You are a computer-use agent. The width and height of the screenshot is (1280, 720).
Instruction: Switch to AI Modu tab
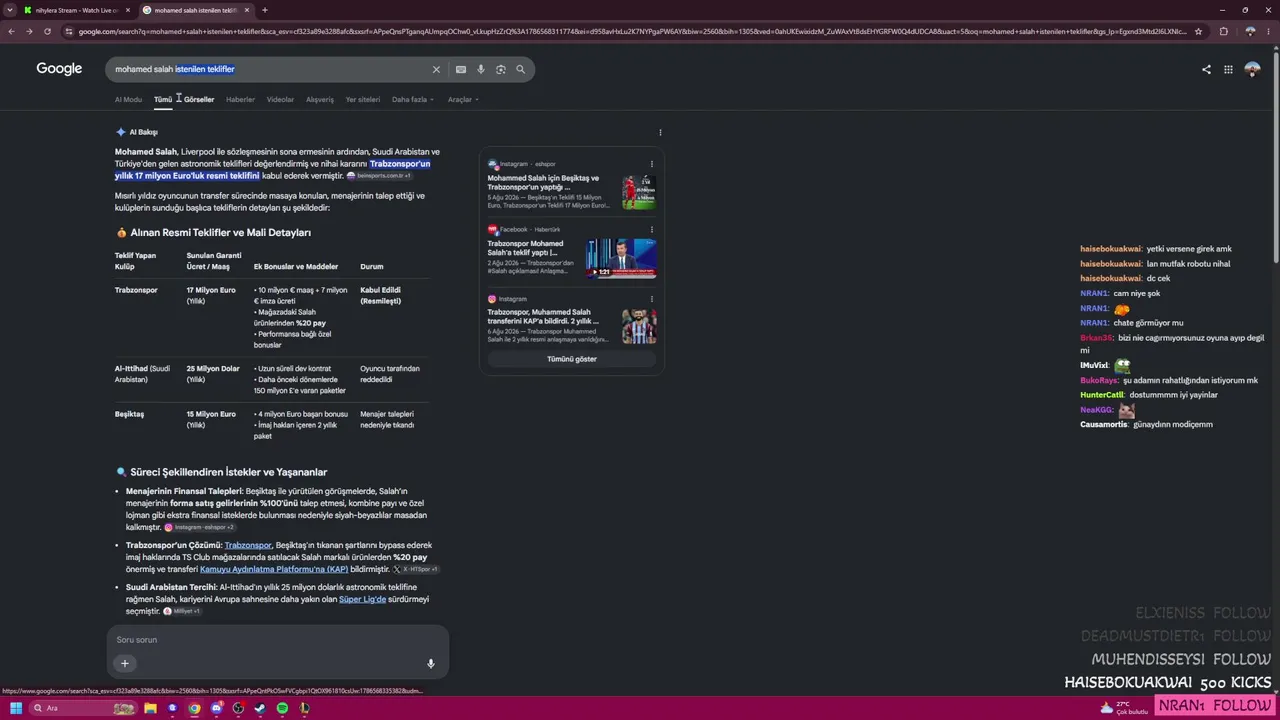tap(128, 100)
